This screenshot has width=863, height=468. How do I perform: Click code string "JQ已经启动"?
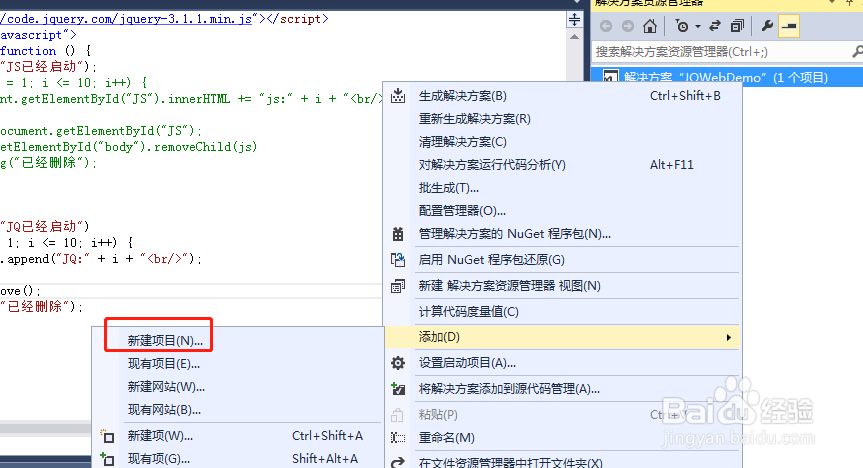pyautogui.click(x=42, y=226)
